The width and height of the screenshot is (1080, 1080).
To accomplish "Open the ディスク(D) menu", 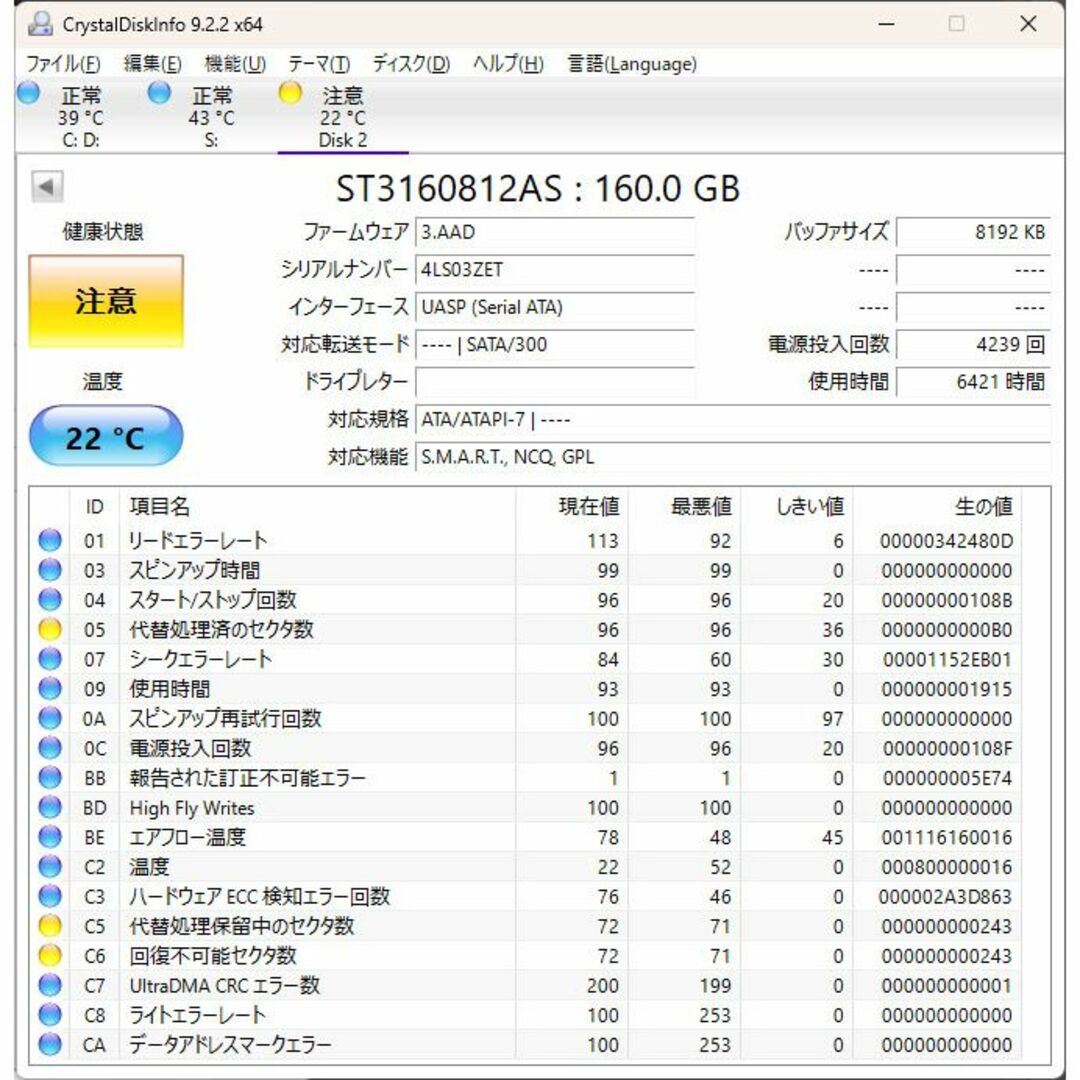I will pyautogui.click(x=411, y=64).
